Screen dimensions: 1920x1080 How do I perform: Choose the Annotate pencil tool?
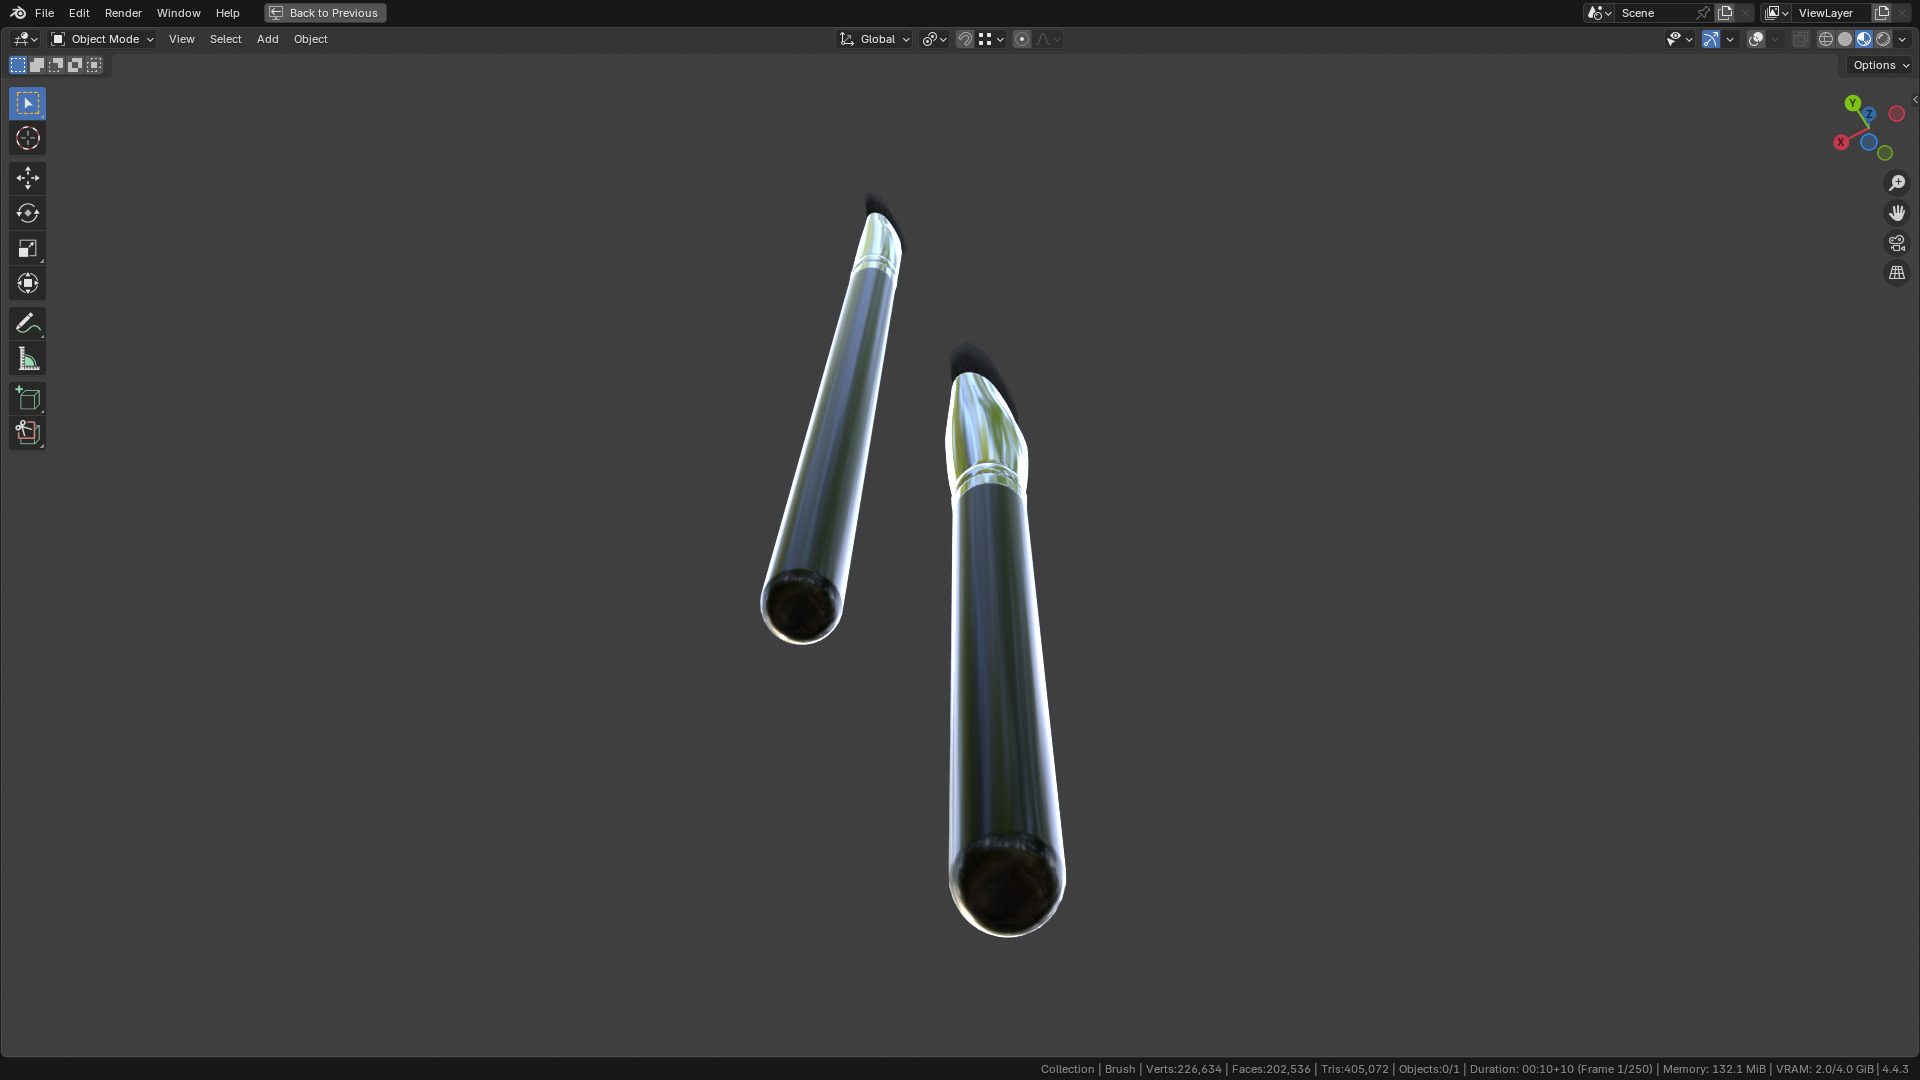tap(27, 323)
